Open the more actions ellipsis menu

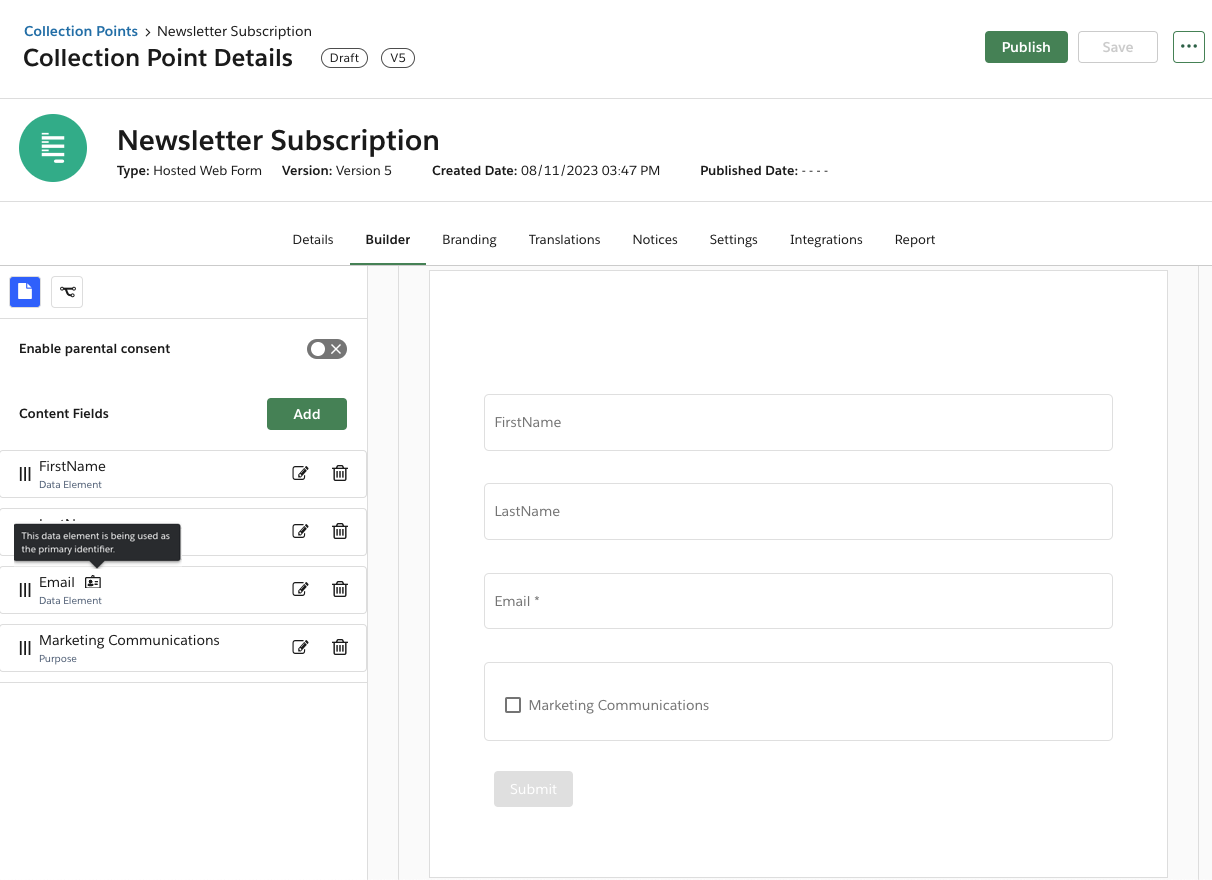(1188, 46)
